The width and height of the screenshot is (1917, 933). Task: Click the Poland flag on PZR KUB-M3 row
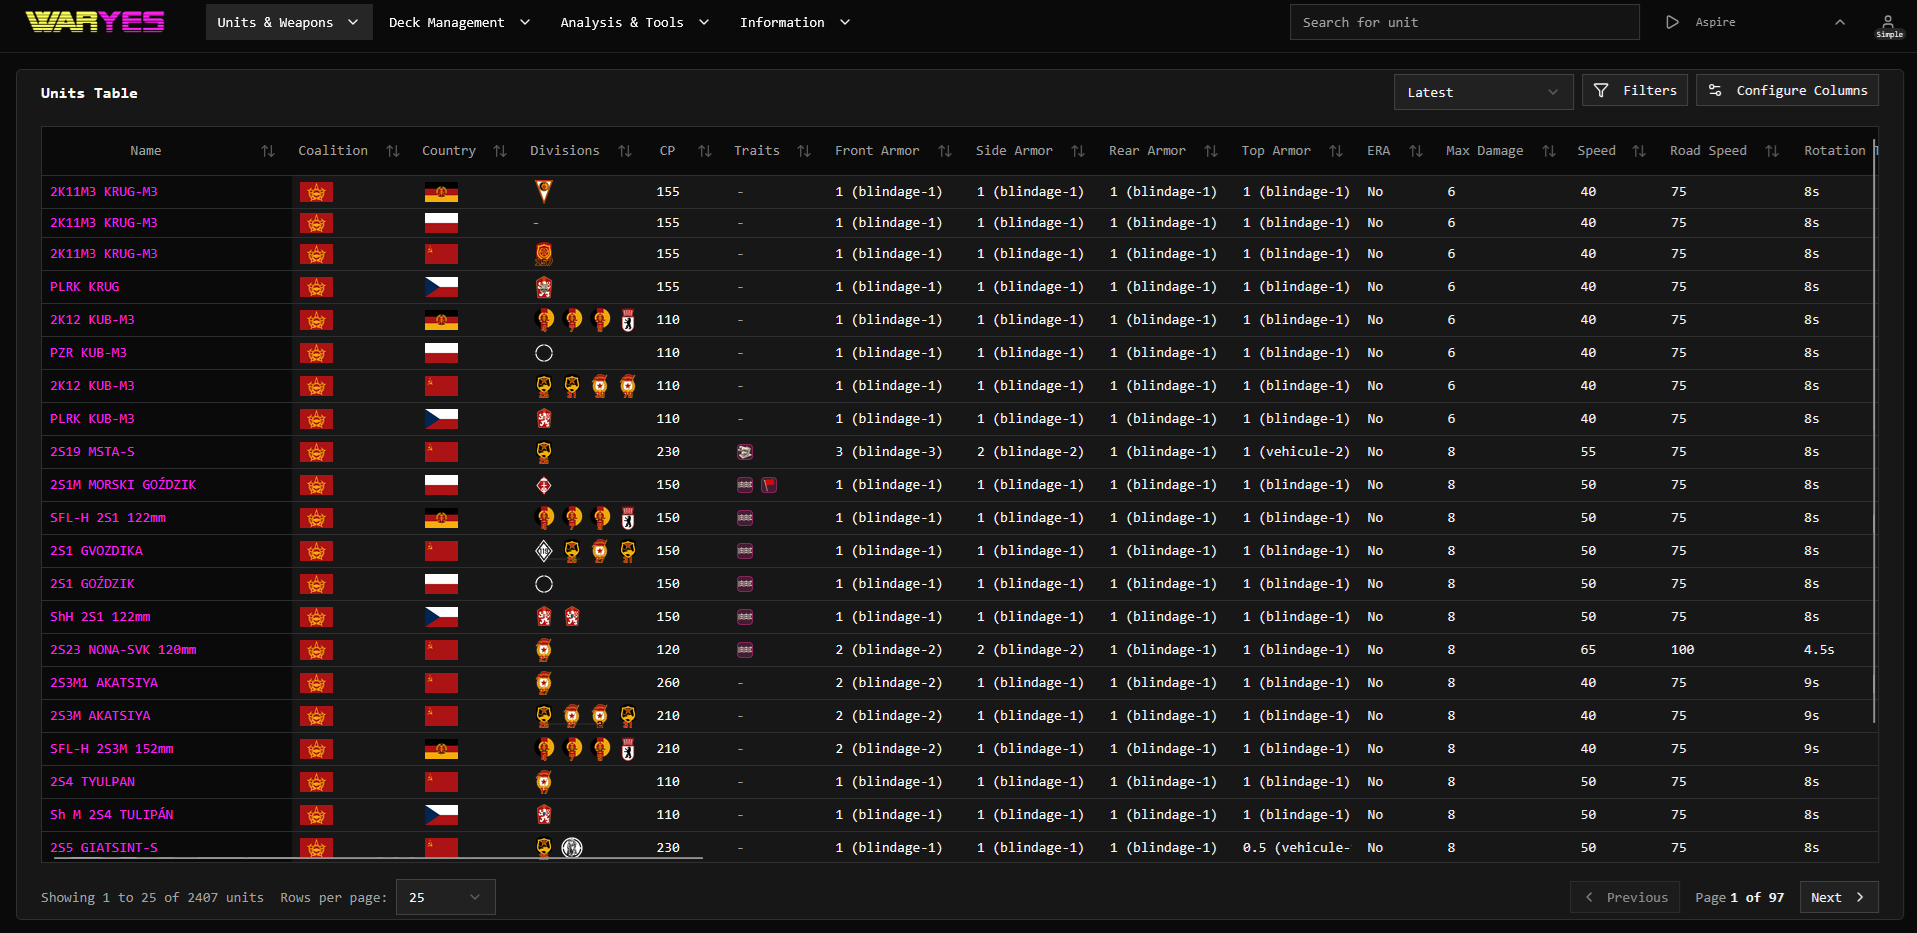[441, 353]
